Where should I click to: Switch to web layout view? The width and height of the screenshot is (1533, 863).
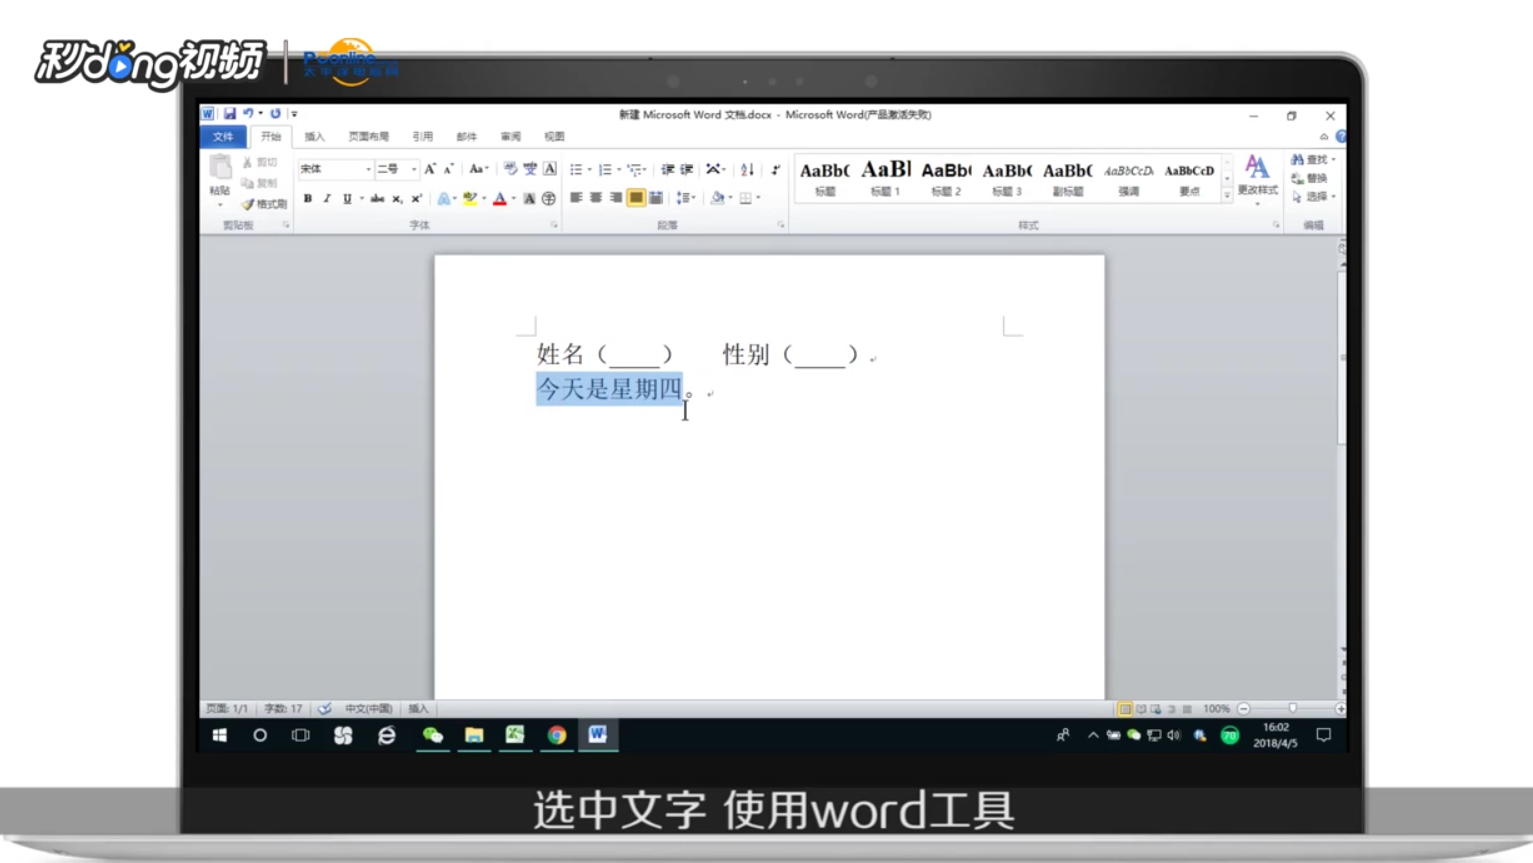1156,708
